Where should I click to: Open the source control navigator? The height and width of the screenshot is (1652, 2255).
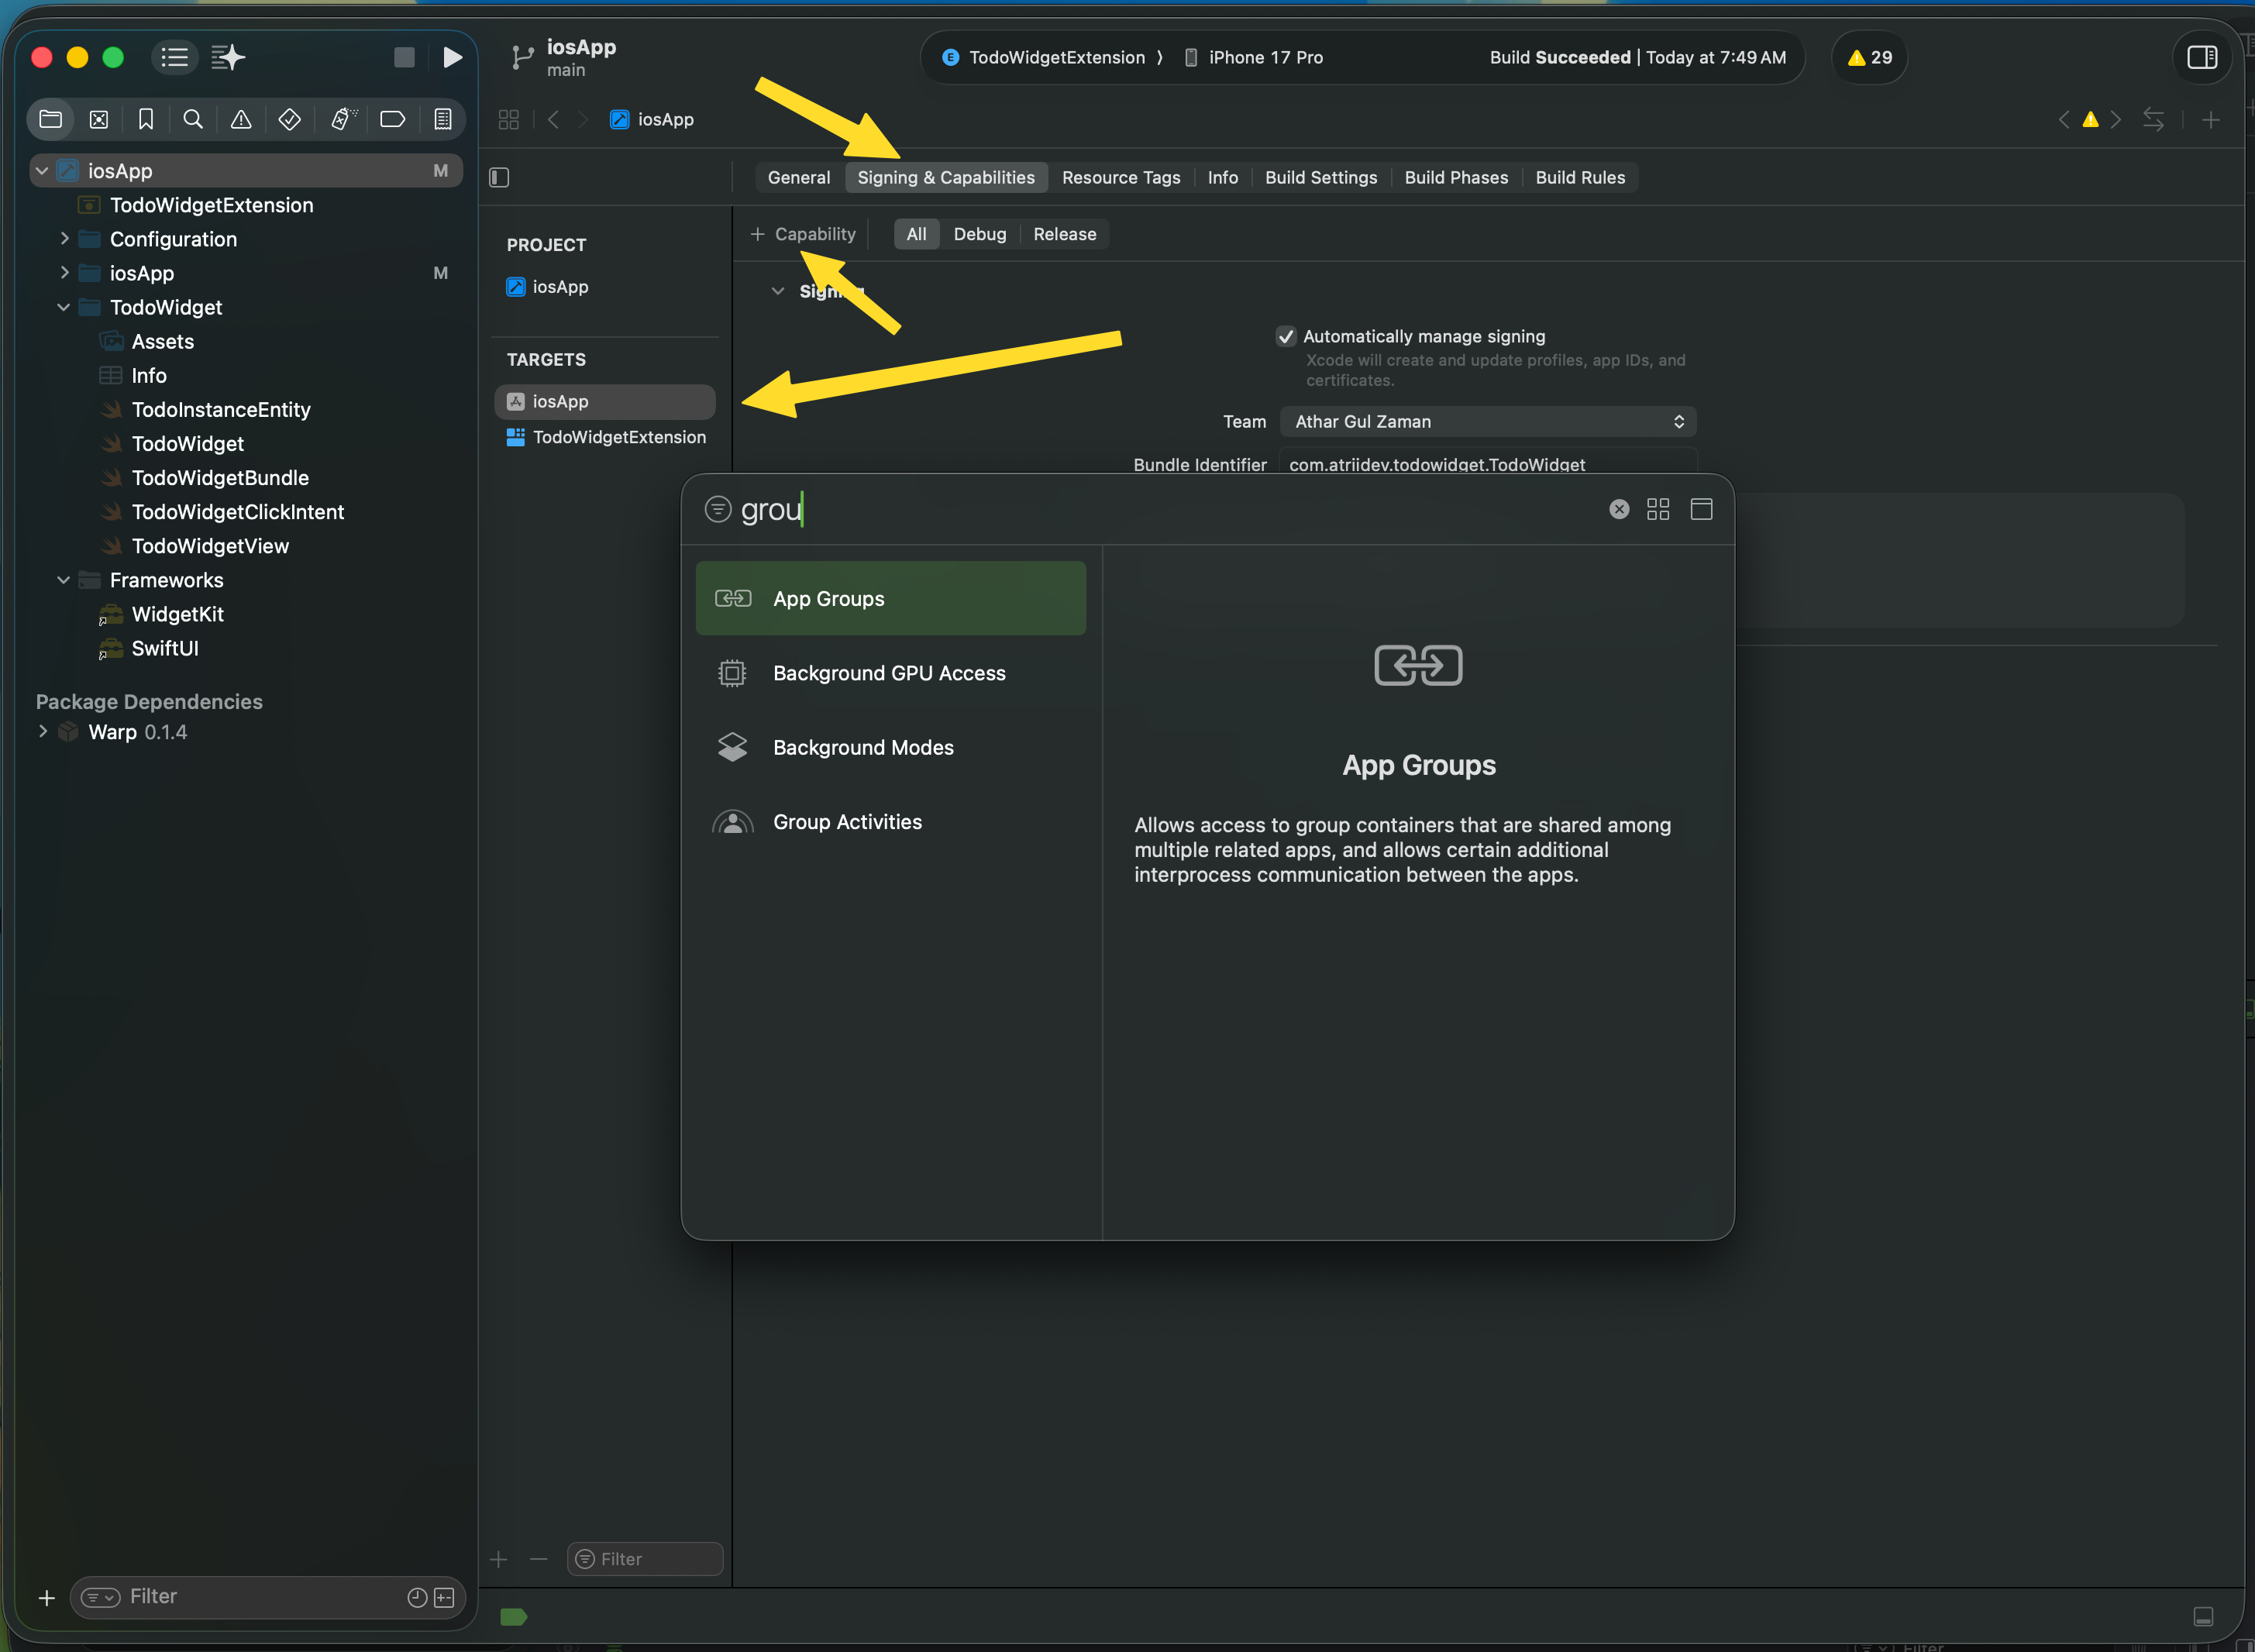click(x=99, y=119)
